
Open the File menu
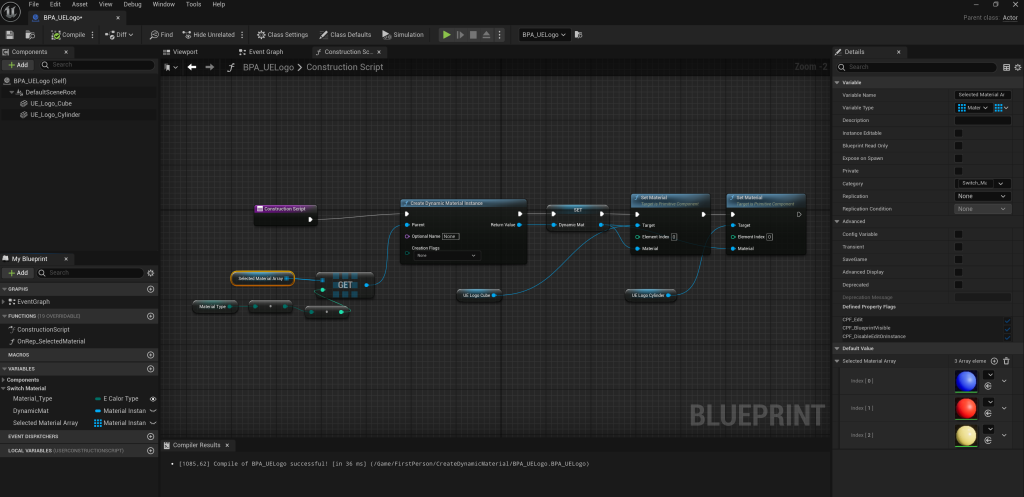point(34,4)
